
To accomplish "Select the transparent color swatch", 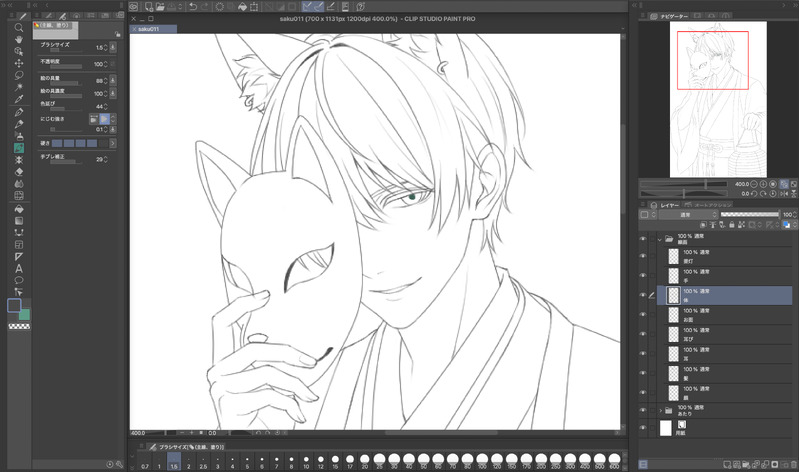I will click(19, 326).
